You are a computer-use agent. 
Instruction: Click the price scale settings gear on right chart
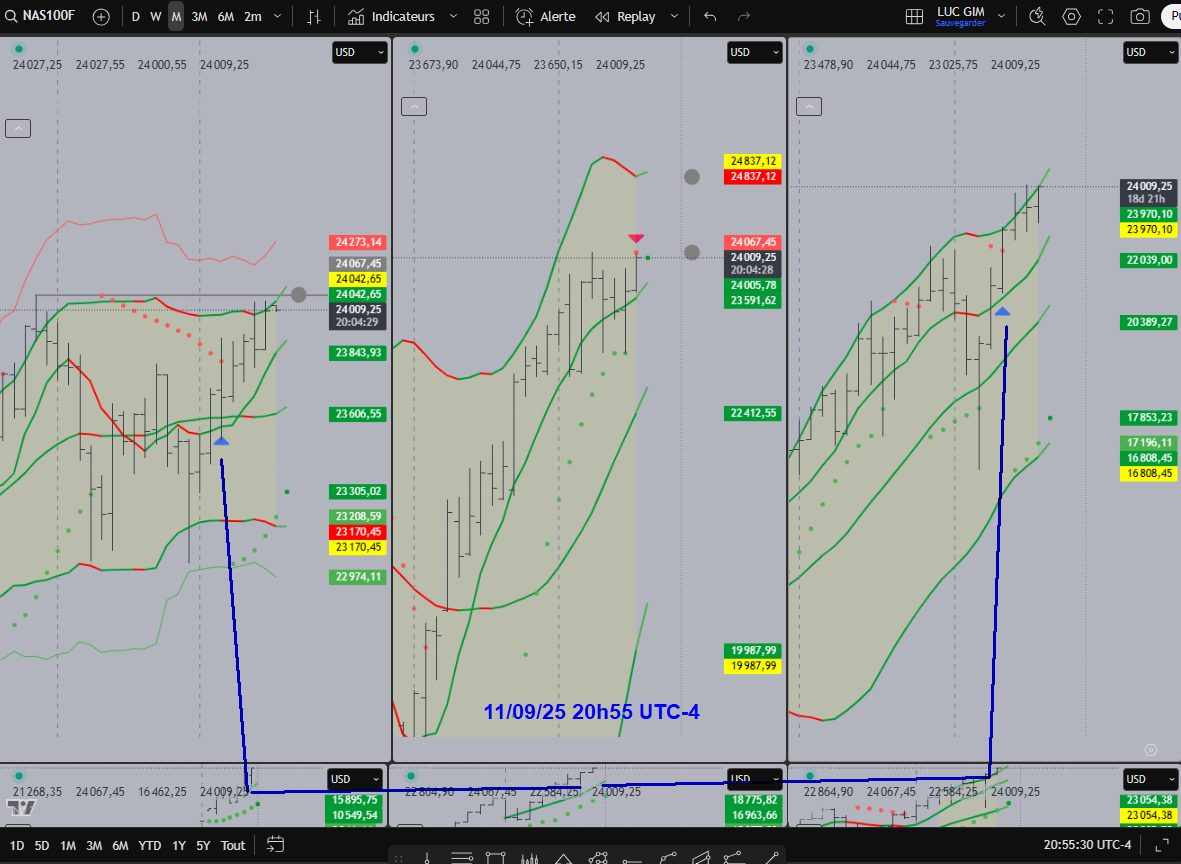1150,750
